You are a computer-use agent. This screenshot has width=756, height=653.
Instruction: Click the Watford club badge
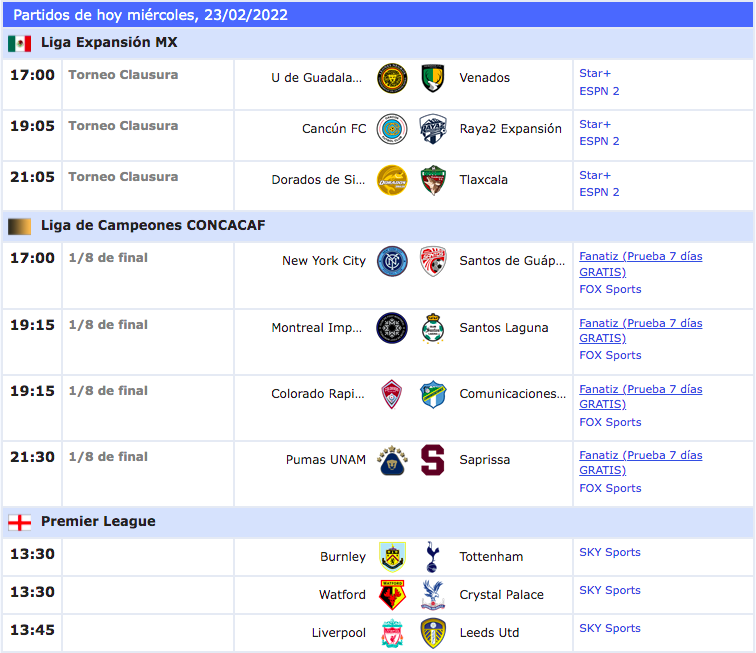[392, 595]
